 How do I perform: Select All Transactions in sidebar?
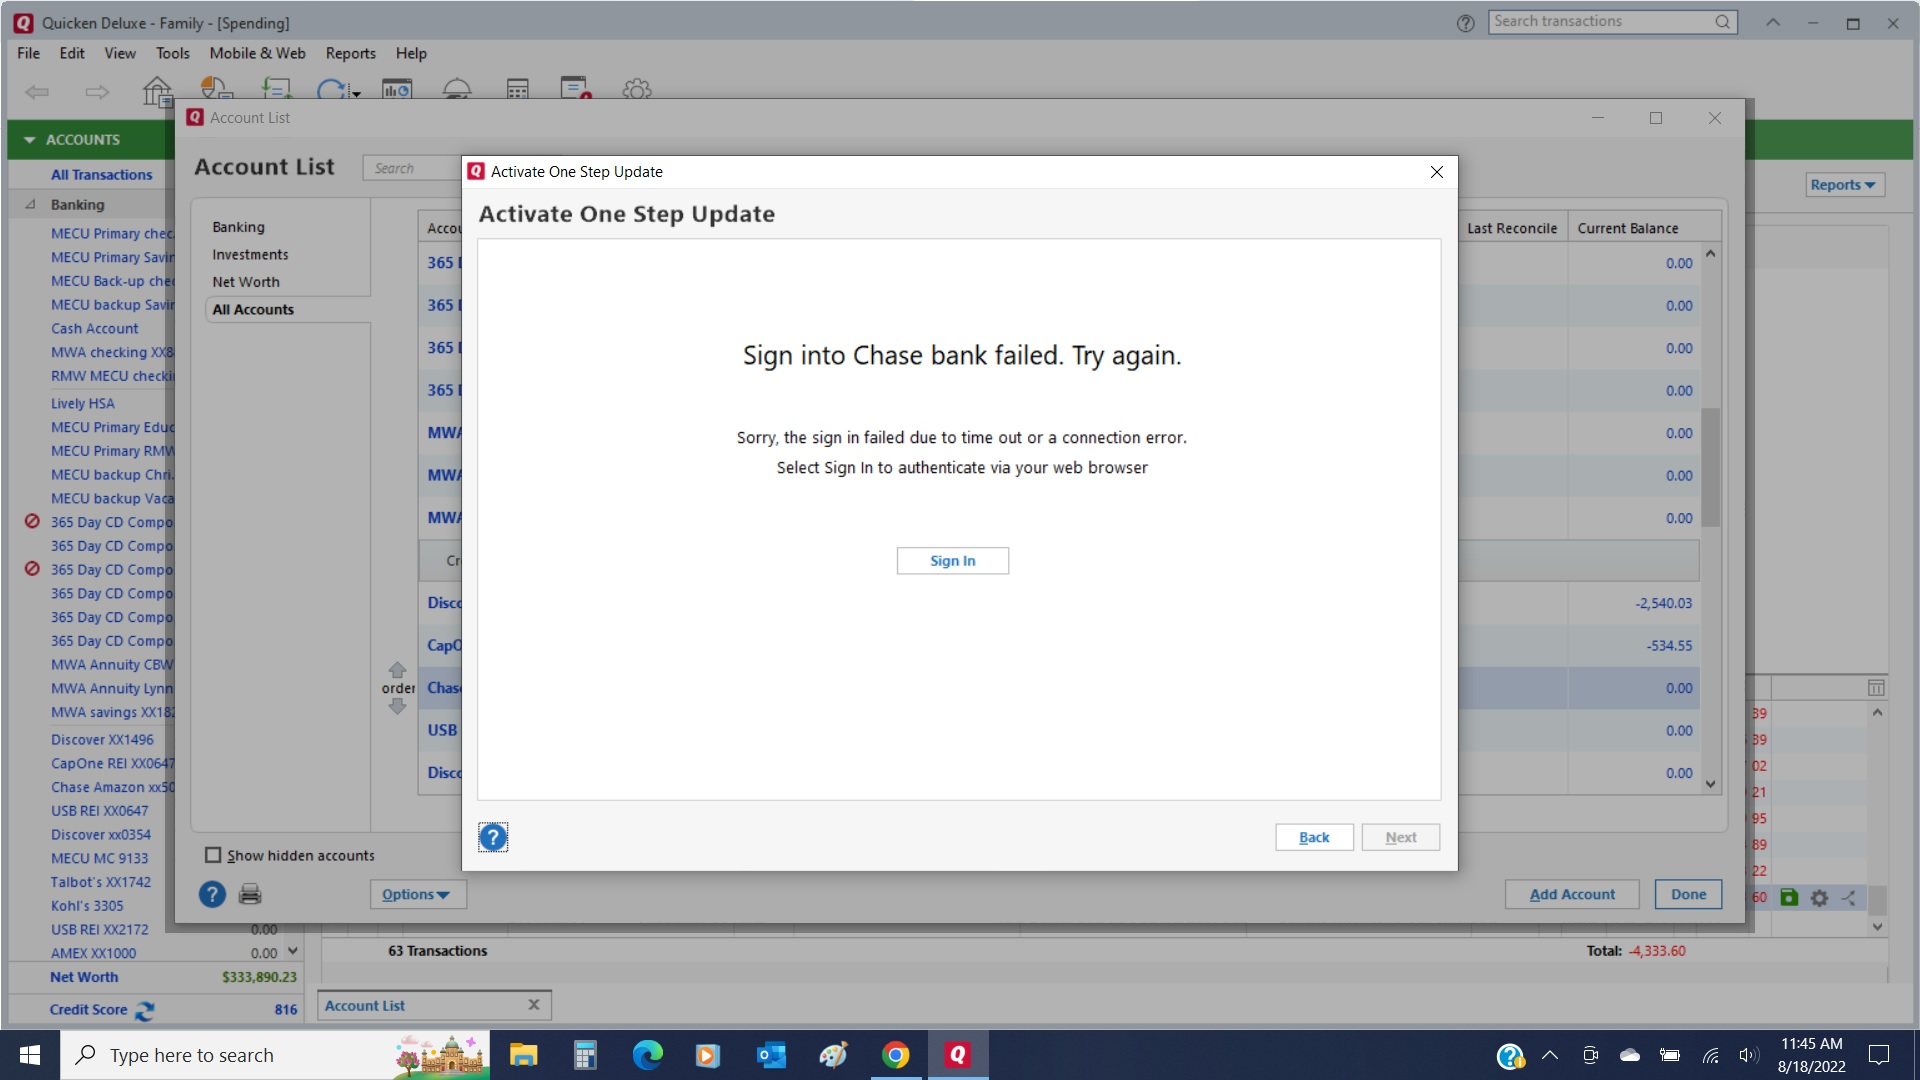pyautogui.click(x=102, y=175)
